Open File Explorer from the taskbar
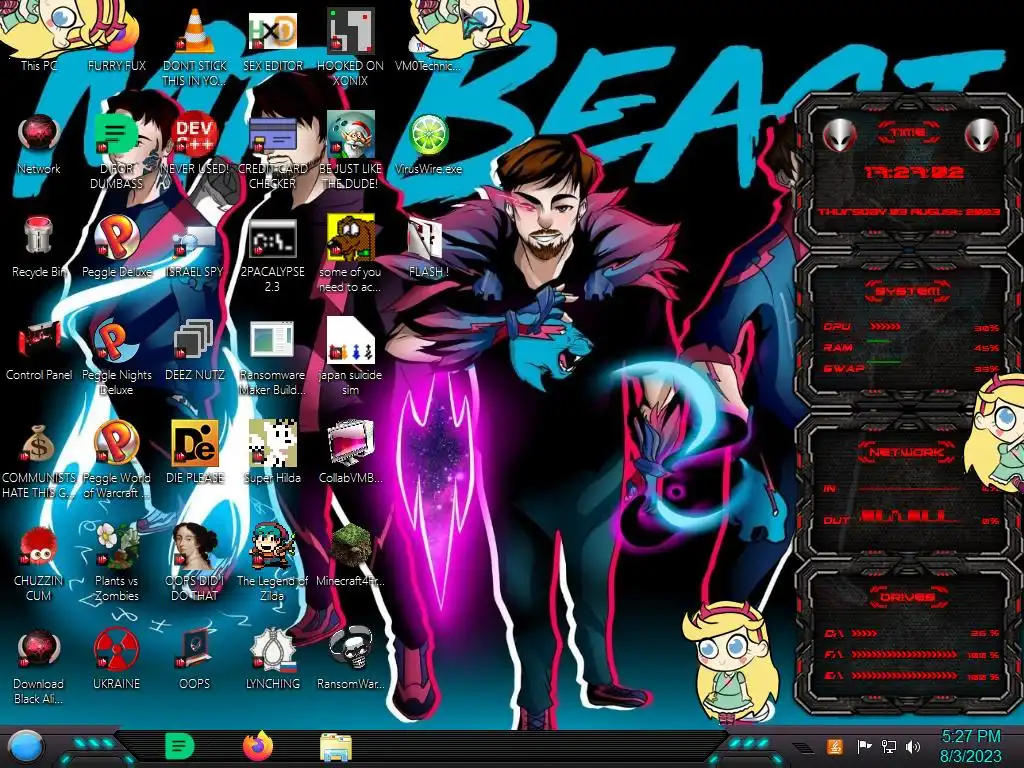 (336, 747)
